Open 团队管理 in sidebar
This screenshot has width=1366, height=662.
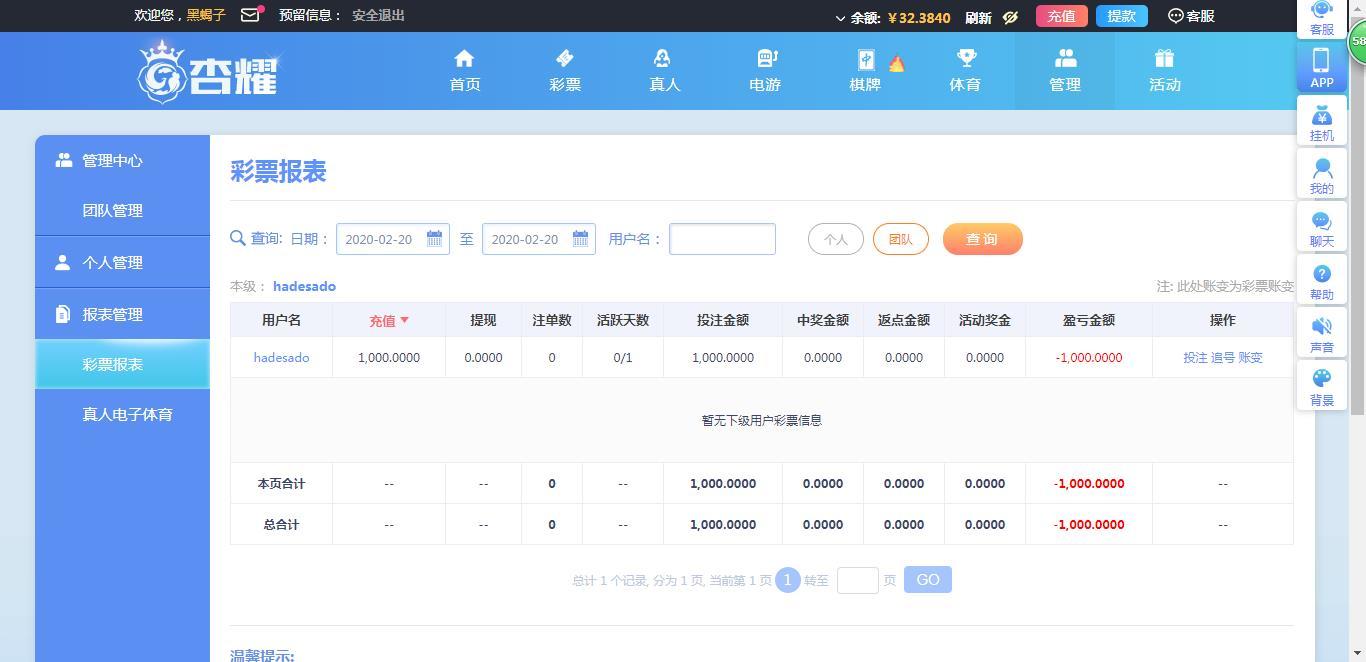(x=112, y=211)
